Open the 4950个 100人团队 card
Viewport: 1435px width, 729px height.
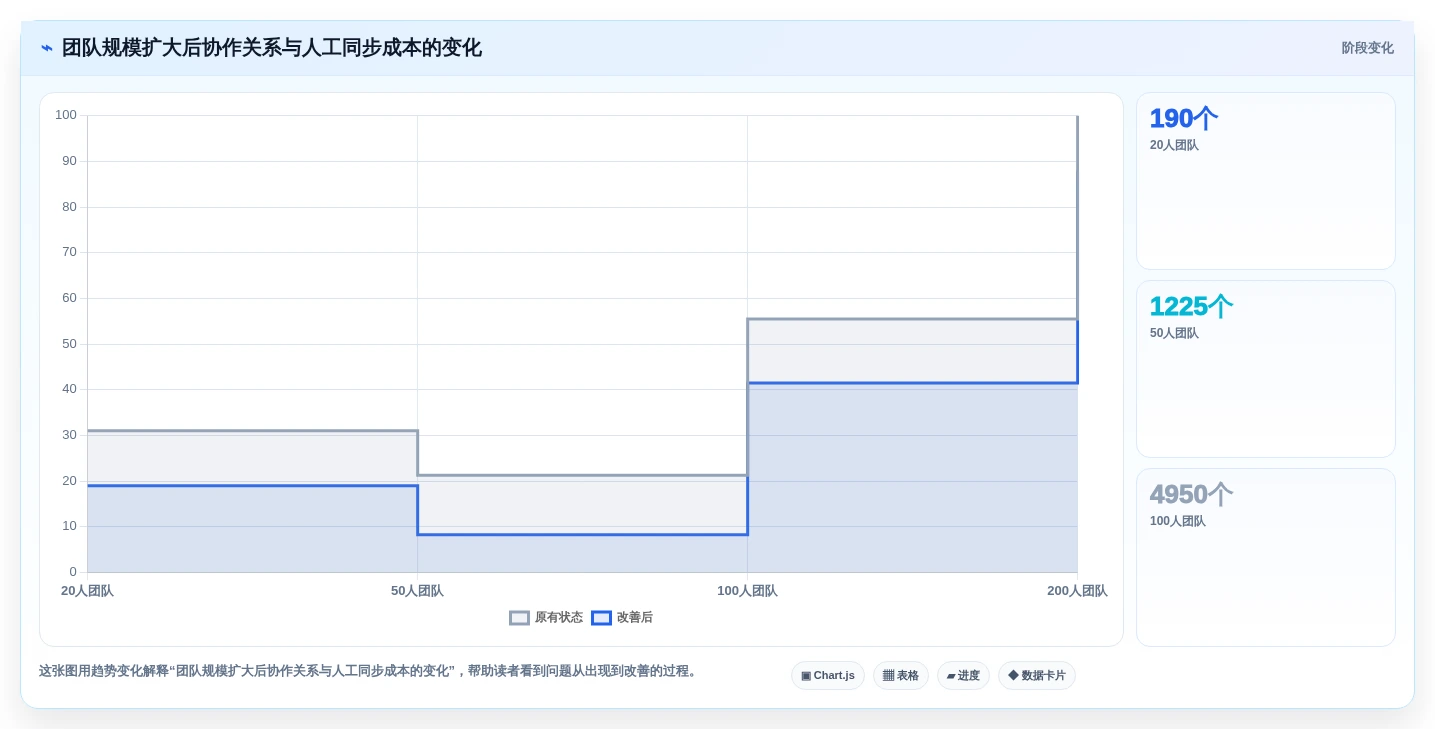click(1266, 557)
